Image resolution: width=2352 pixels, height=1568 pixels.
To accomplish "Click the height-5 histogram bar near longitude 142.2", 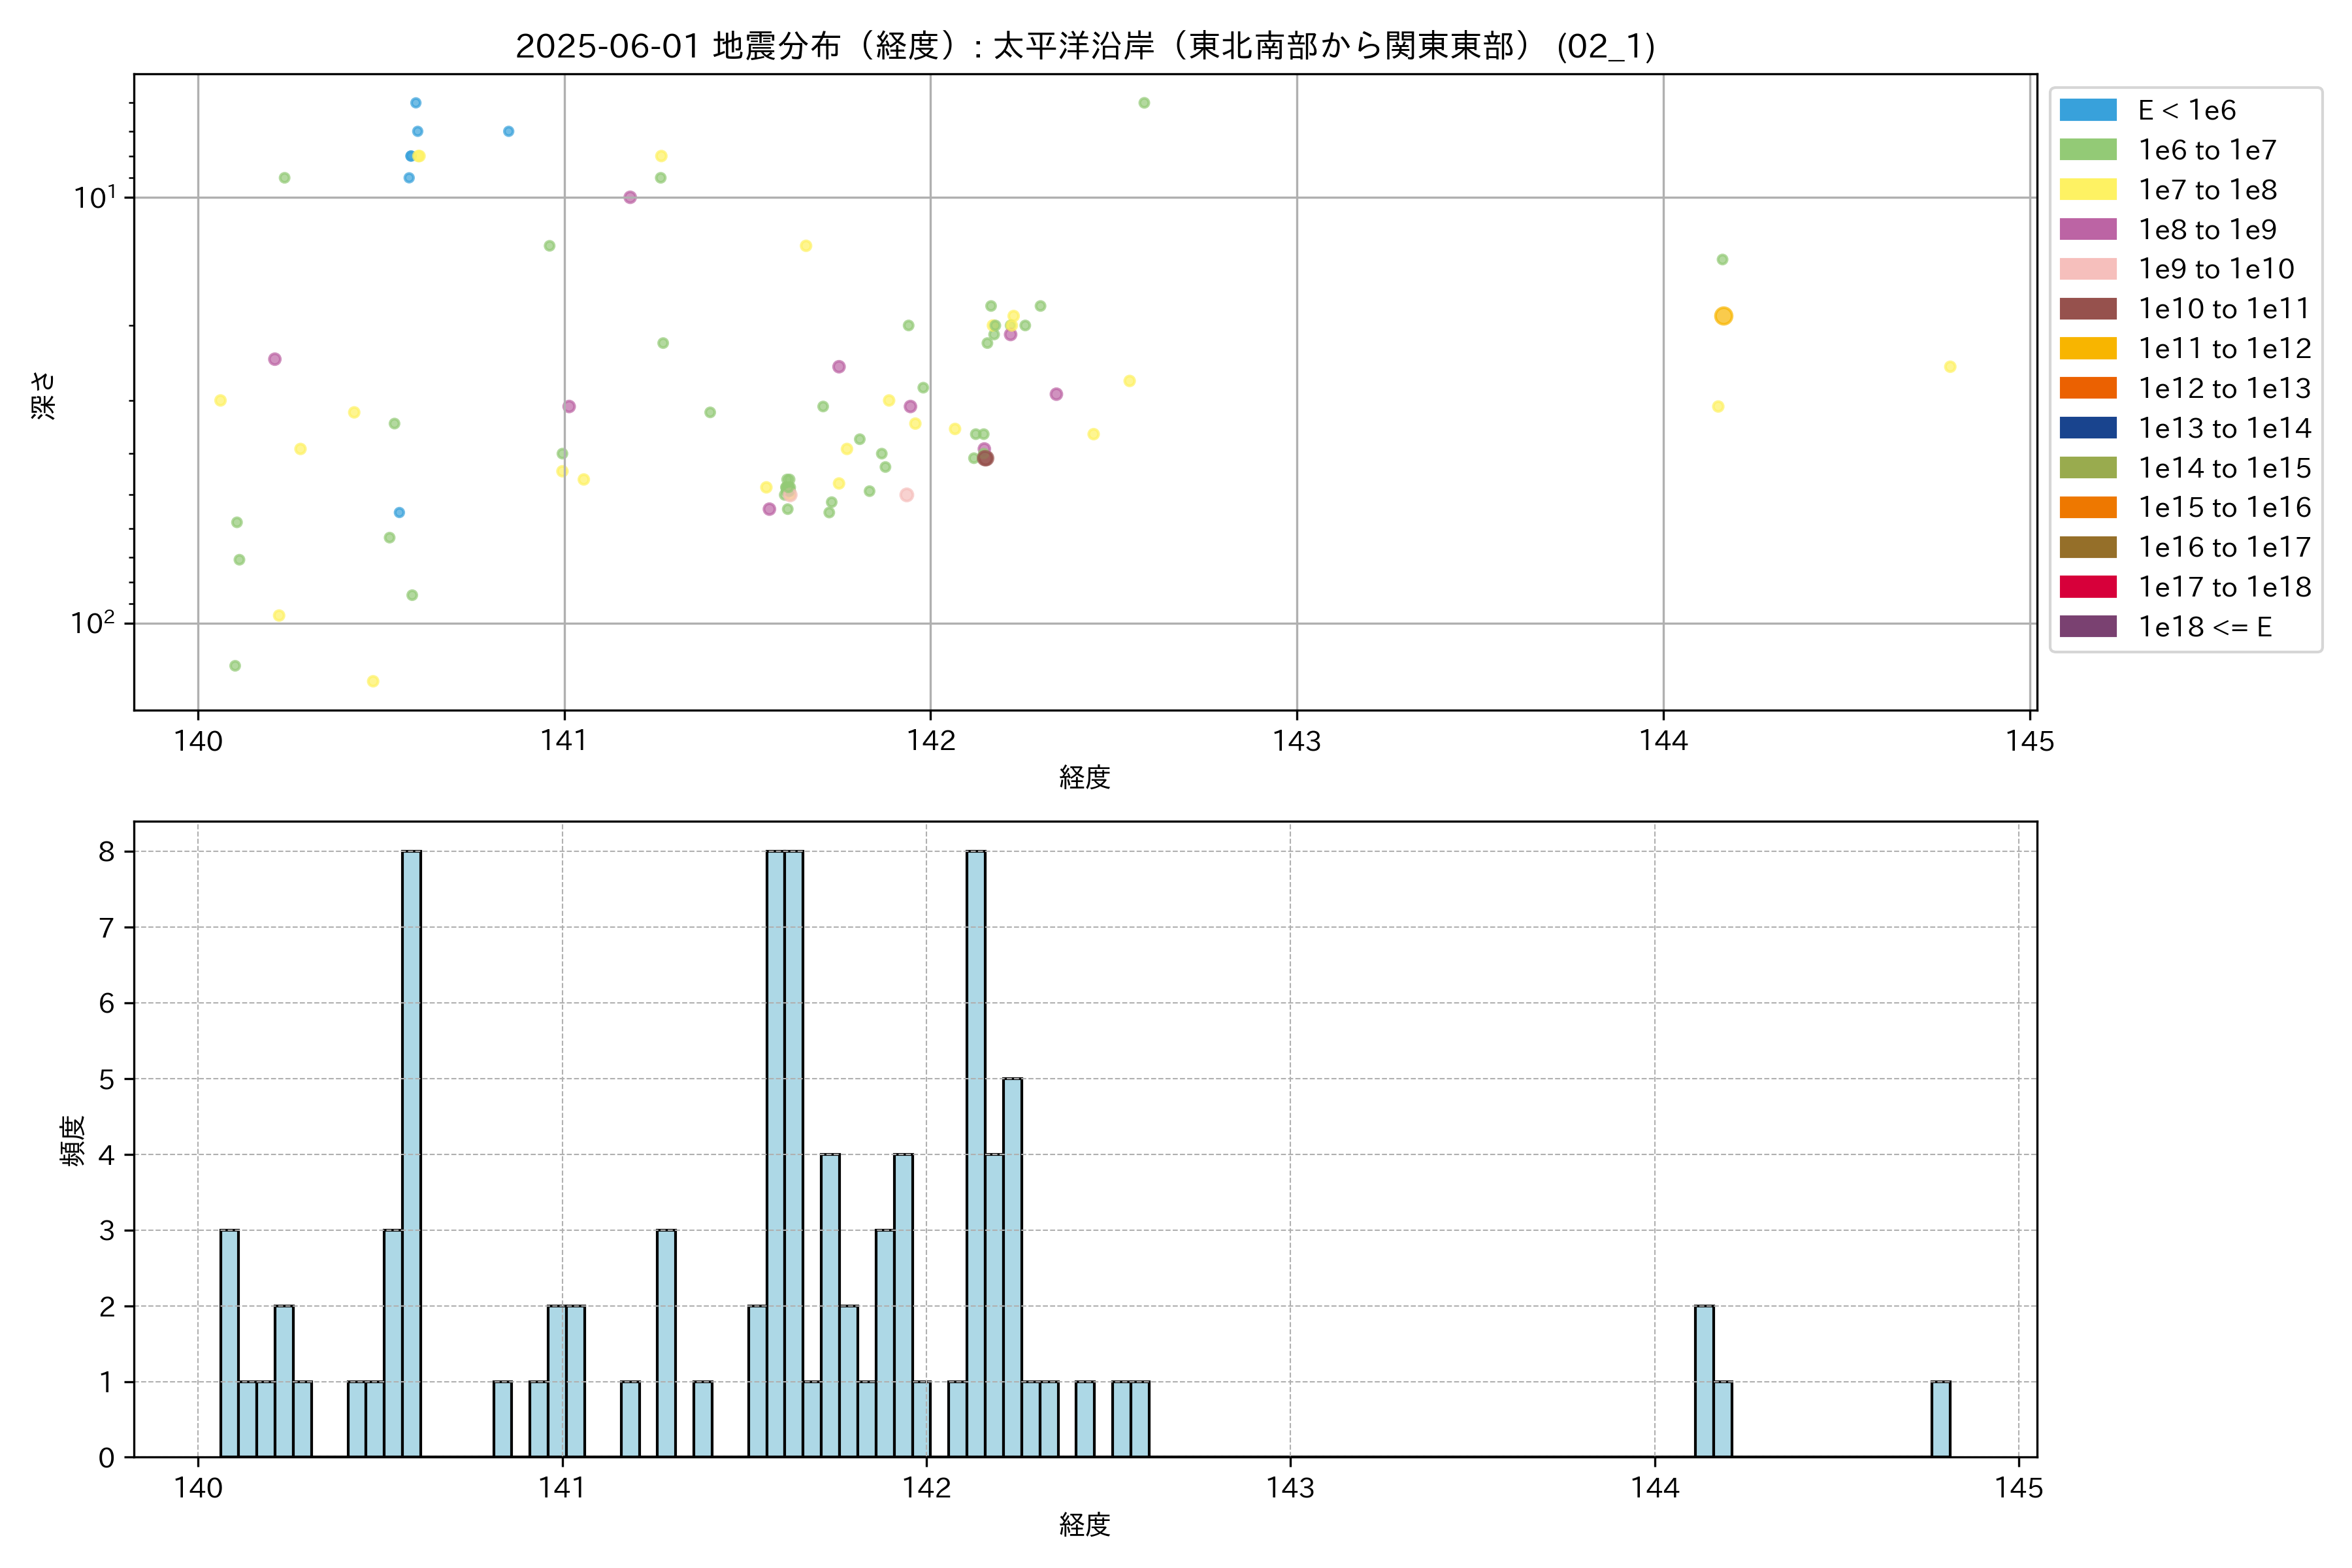I will (x=1012, y=1267).
